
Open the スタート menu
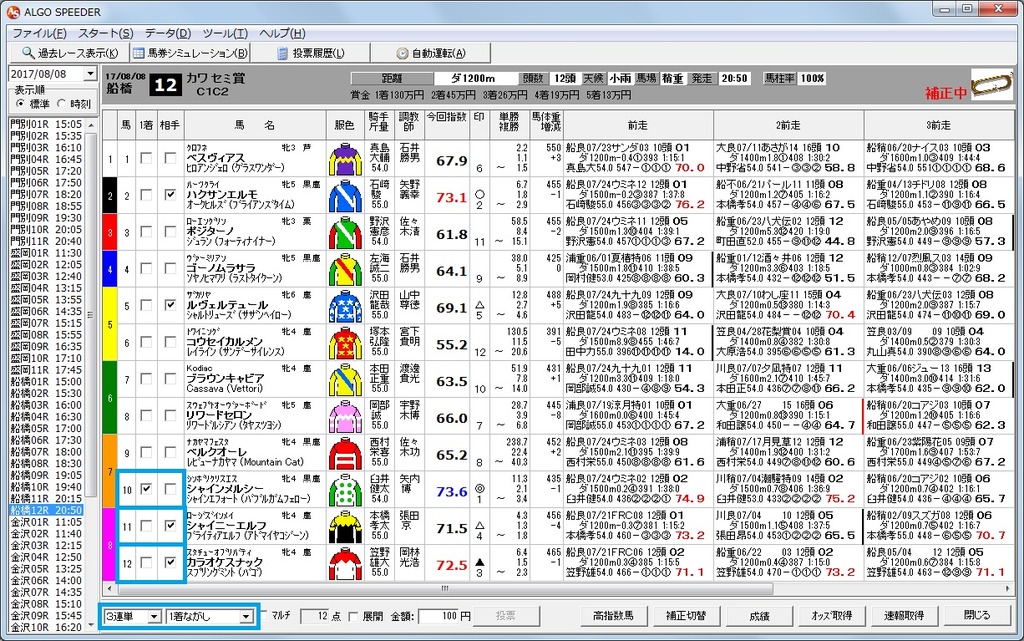coord(106,33)
